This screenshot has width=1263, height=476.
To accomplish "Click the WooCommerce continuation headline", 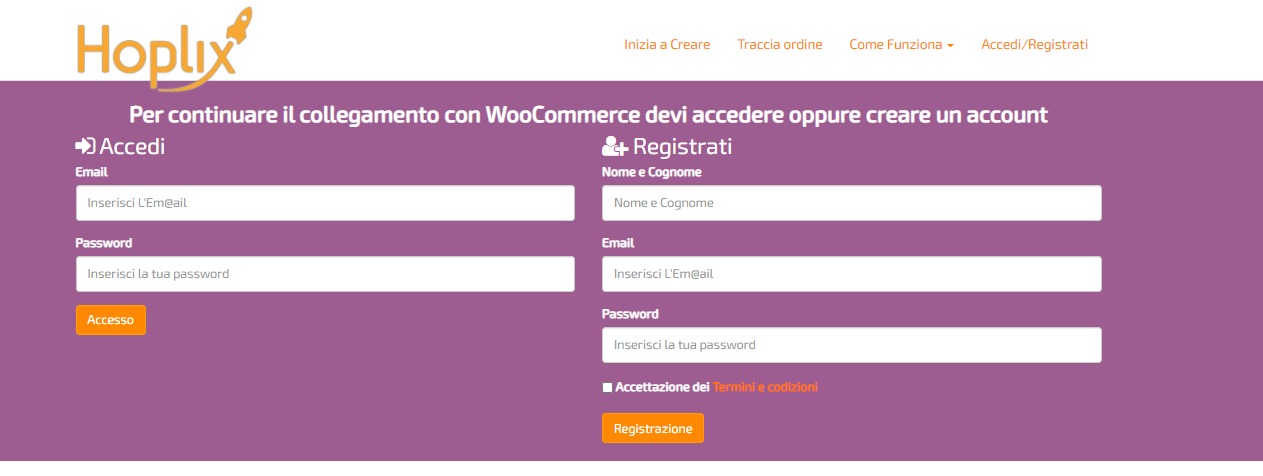I will click(x=589, y=114).
